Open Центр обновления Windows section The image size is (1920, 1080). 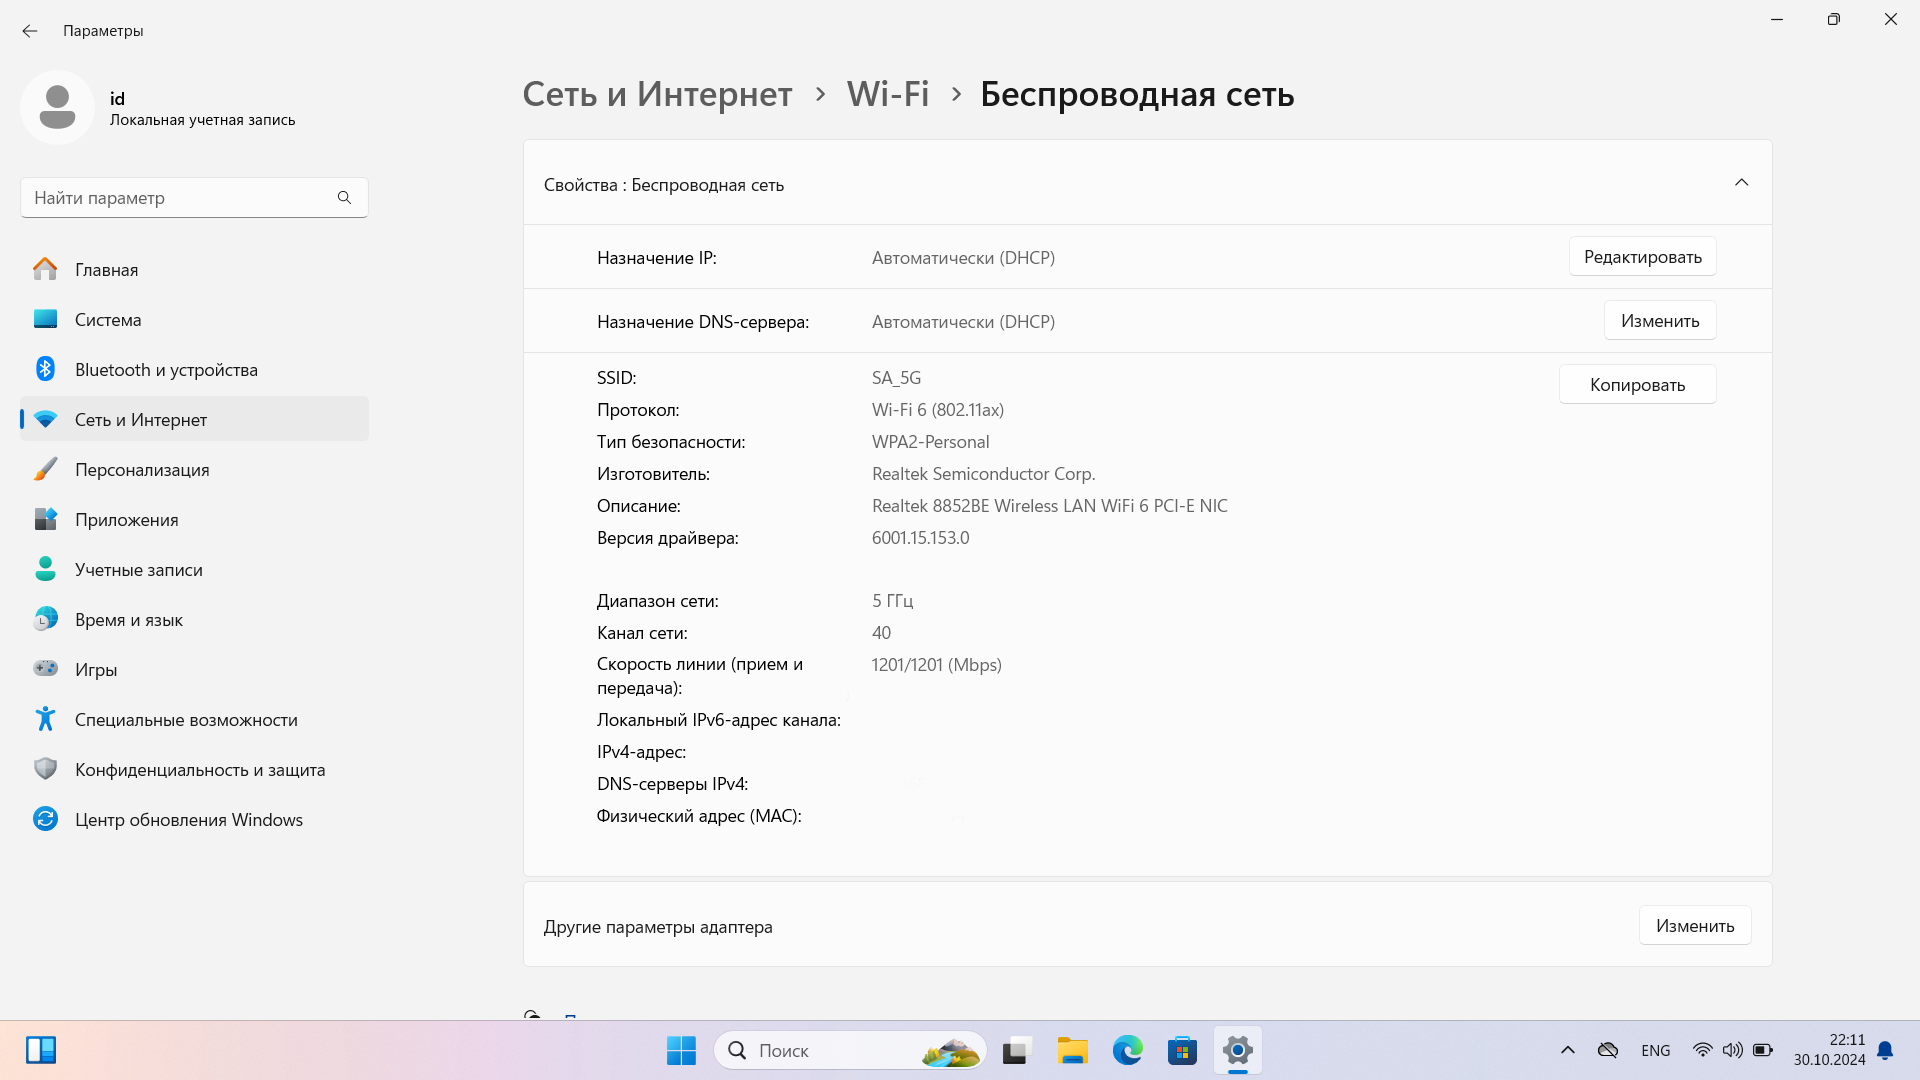(x=188, y=820)
